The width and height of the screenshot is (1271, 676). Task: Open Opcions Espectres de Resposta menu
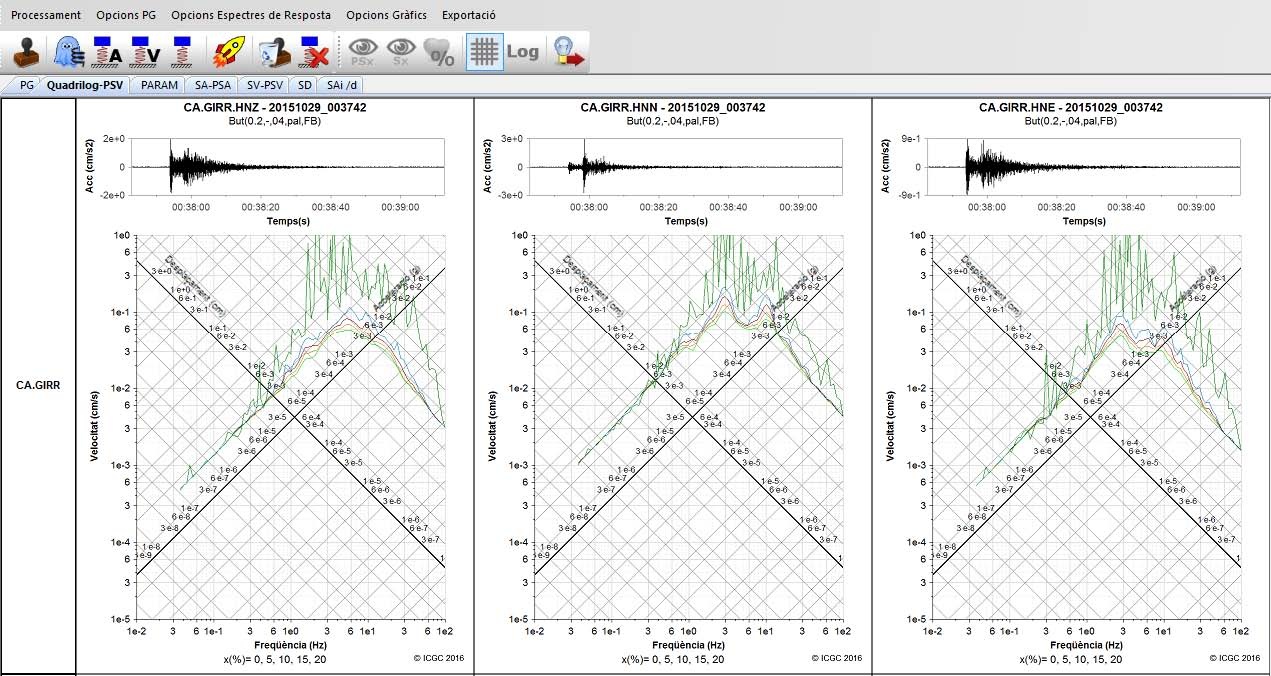[x=251, y=16]
